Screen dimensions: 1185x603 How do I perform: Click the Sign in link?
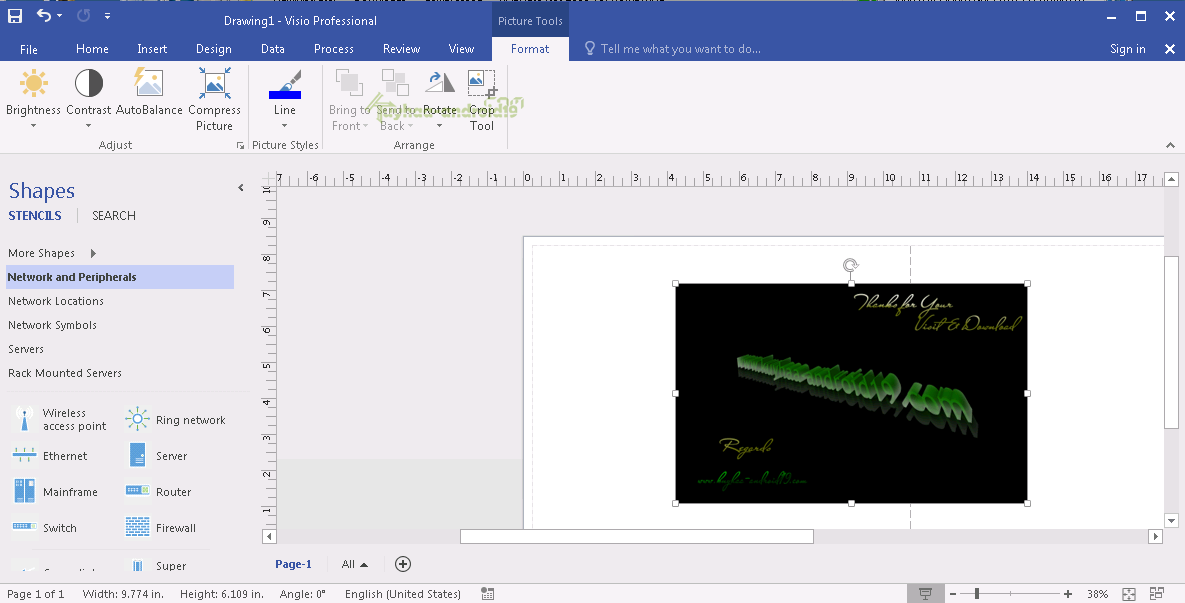[1128, 49]
